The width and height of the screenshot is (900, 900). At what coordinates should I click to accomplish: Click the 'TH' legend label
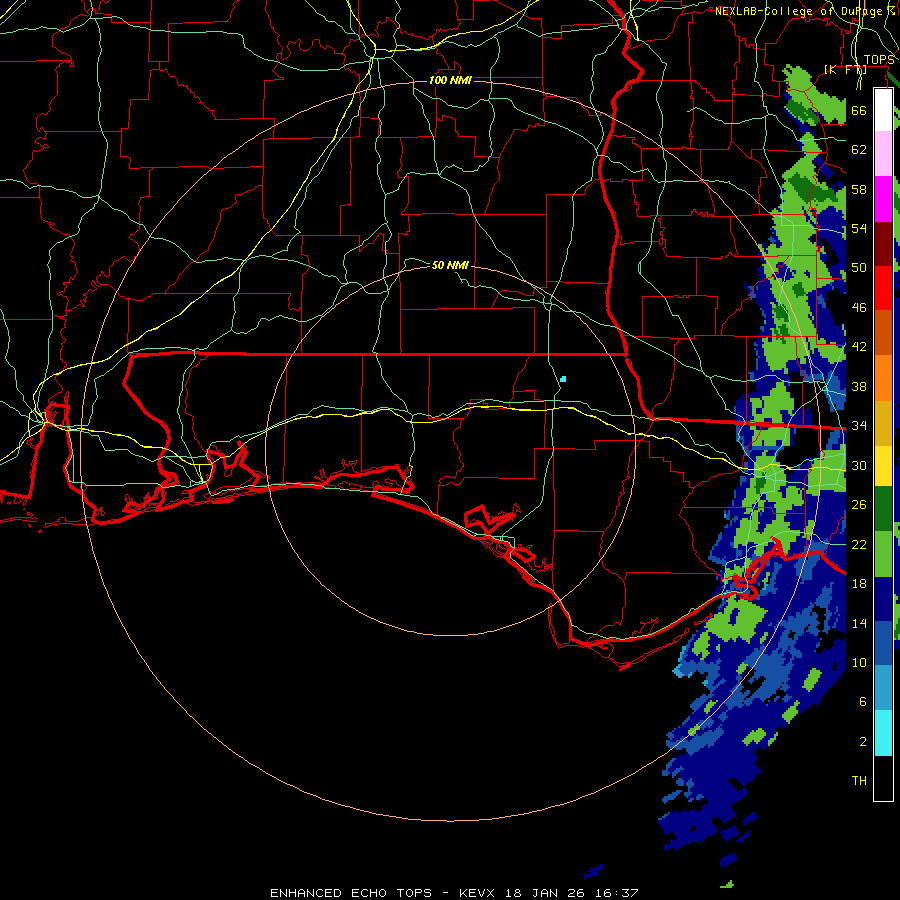[x=859, y=781]
